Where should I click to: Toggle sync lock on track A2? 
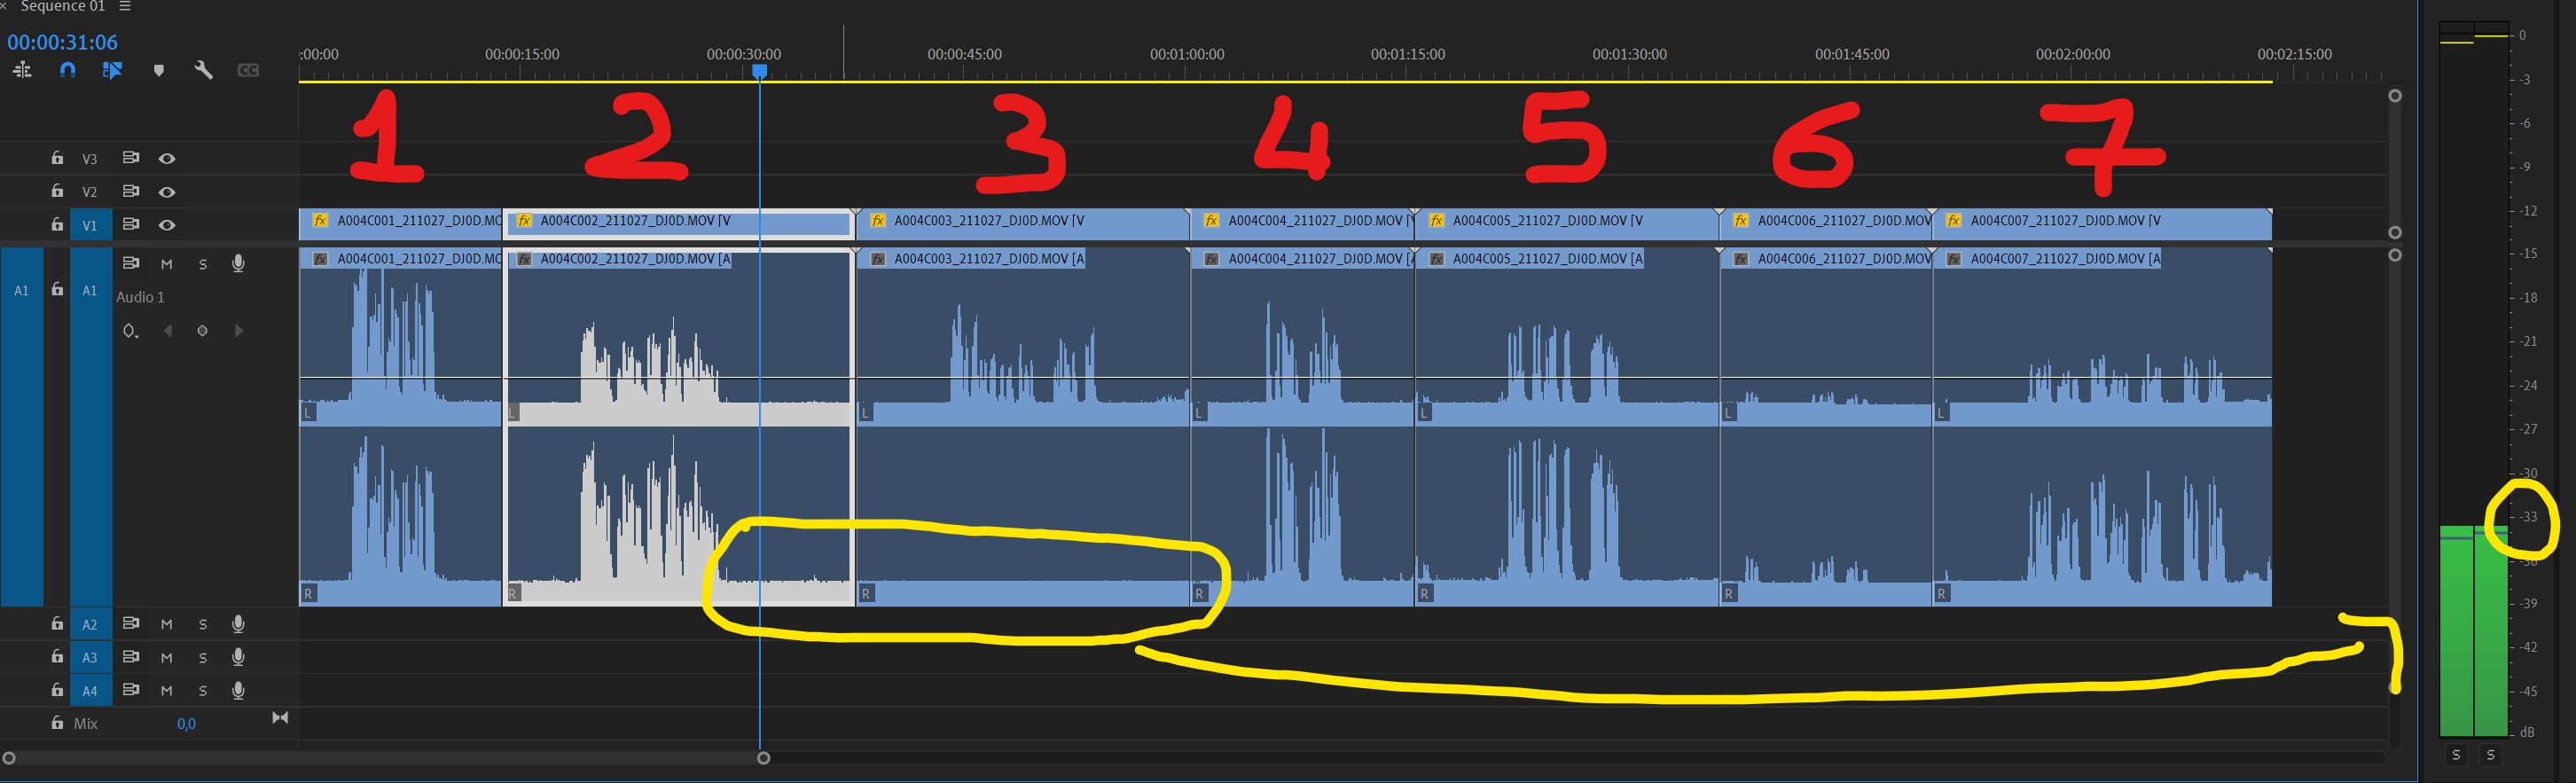point(130,623)
